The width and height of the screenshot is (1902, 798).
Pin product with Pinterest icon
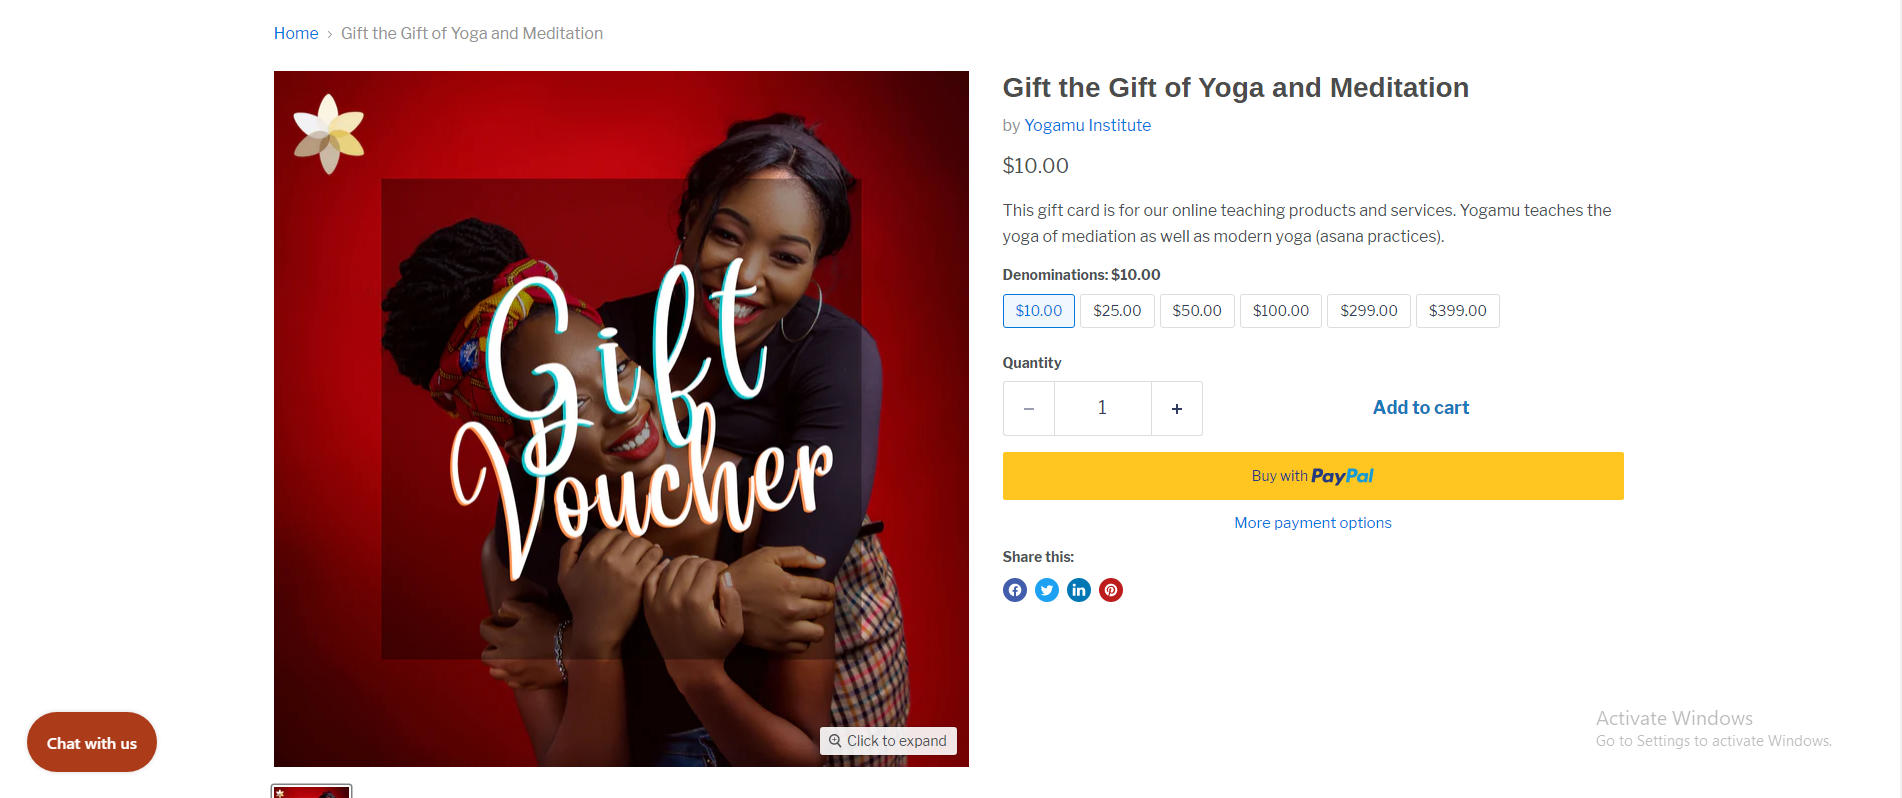pyautogui.click(x=1110, y=590)
